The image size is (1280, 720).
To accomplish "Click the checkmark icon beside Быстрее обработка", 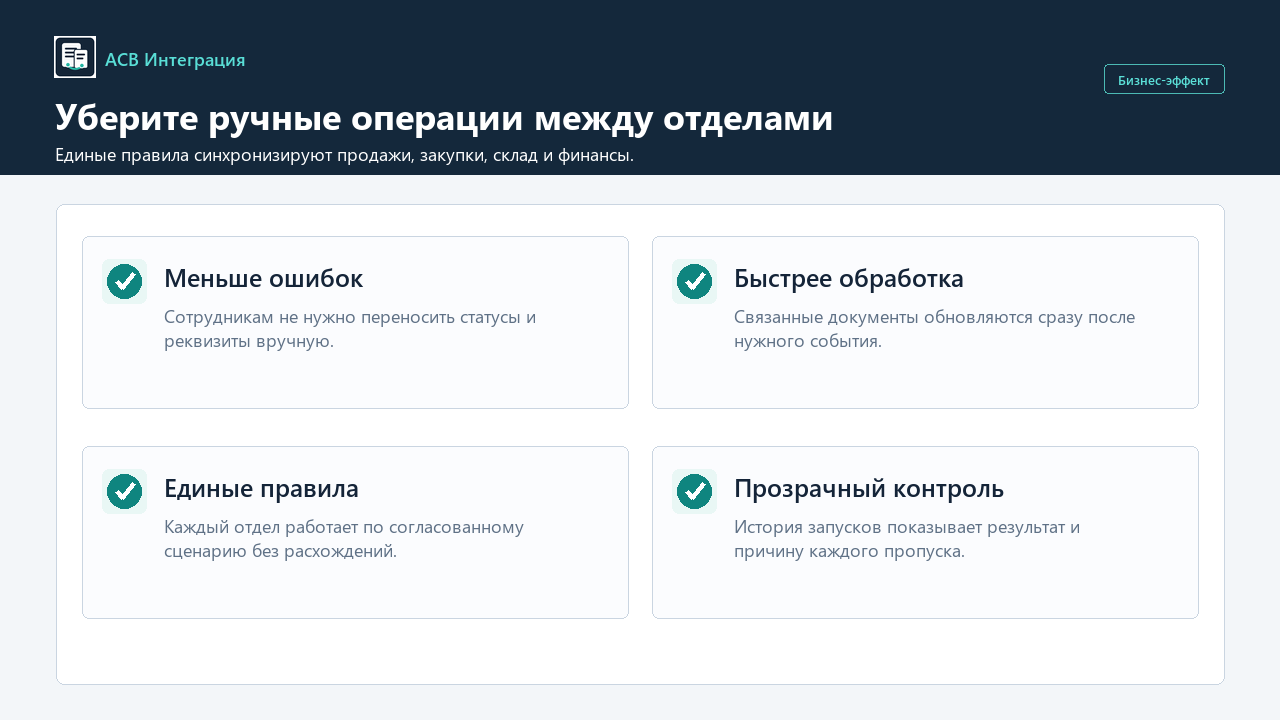I will click(695, 282).
